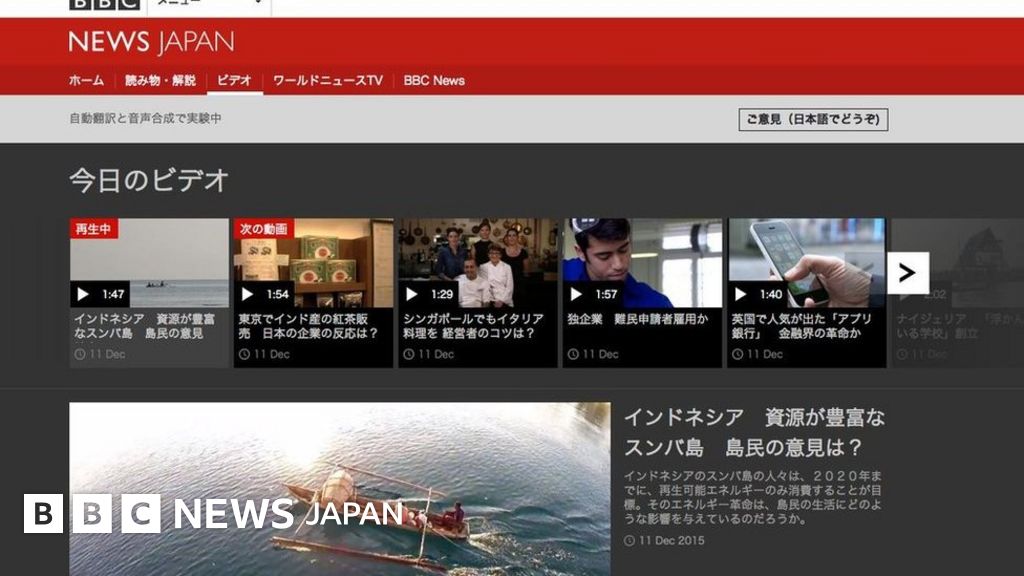Click the play icon on the インドネシア Sumba video

[82, 294]
